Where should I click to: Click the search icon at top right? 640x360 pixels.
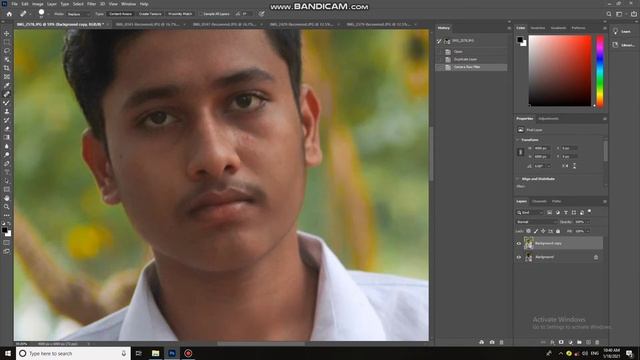[x=609, y=14]
